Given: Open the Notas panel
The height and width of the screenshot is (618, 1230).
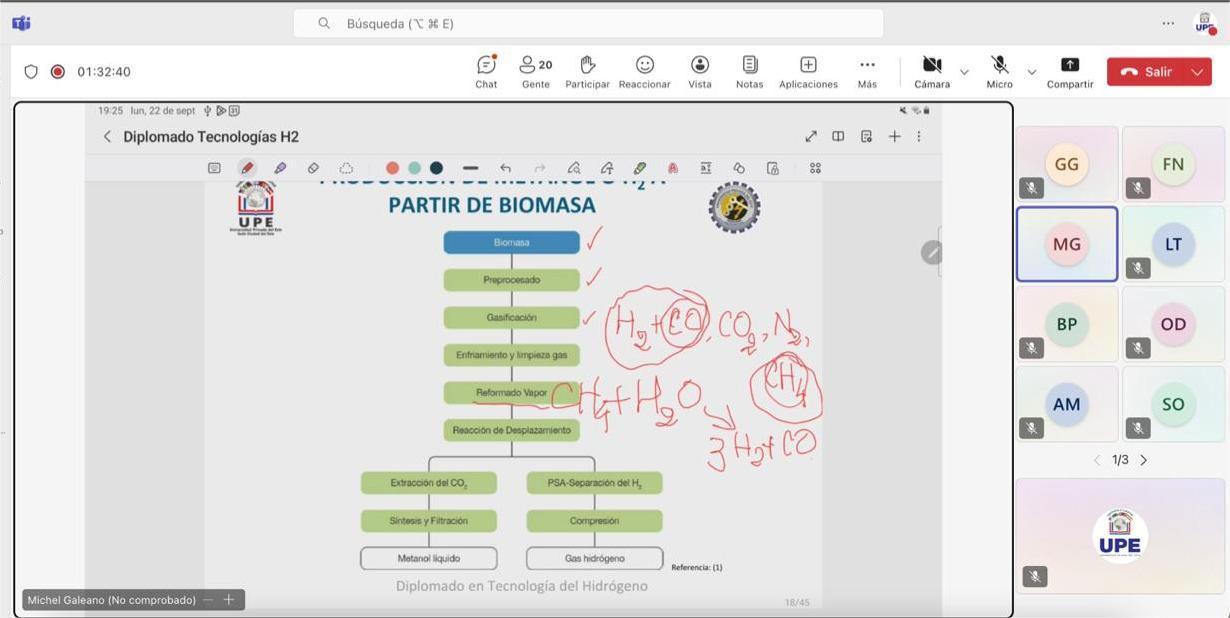Looking at the screenshot, I should point(748,70).
